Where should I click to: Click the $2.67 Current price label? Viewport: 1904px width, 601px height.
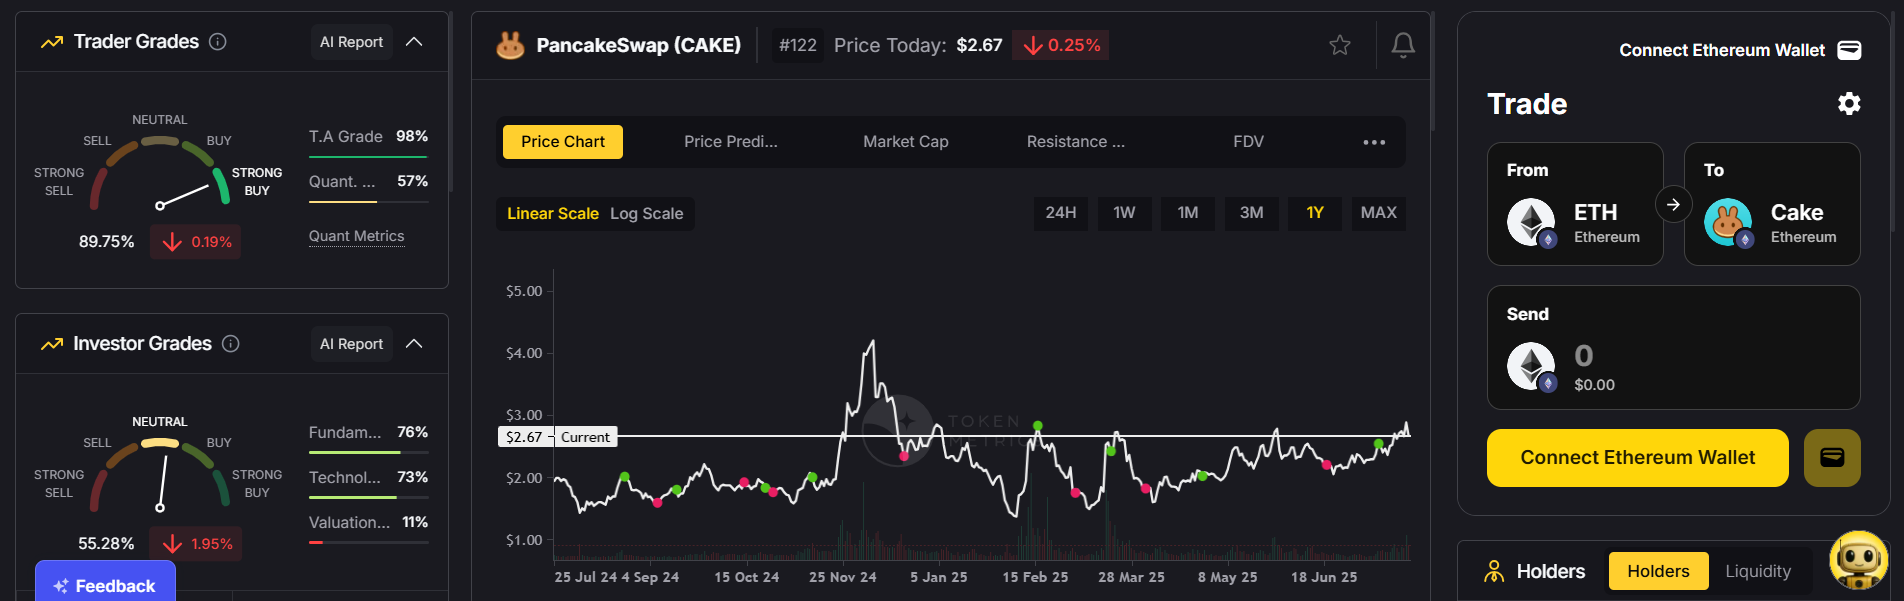pyautogui.click(x=558, y=437)
